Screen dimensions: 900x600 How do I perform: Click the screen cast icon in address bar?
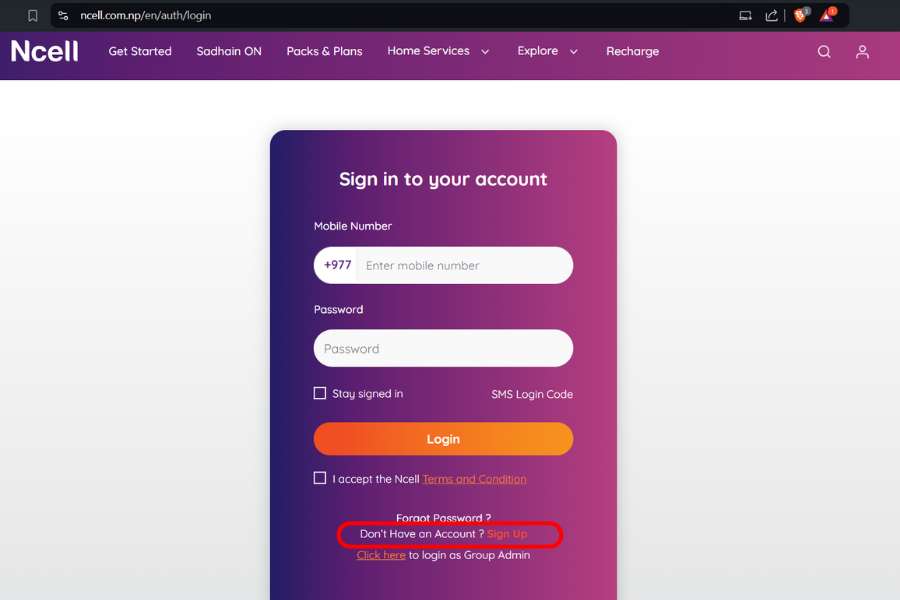click(745, 16)
